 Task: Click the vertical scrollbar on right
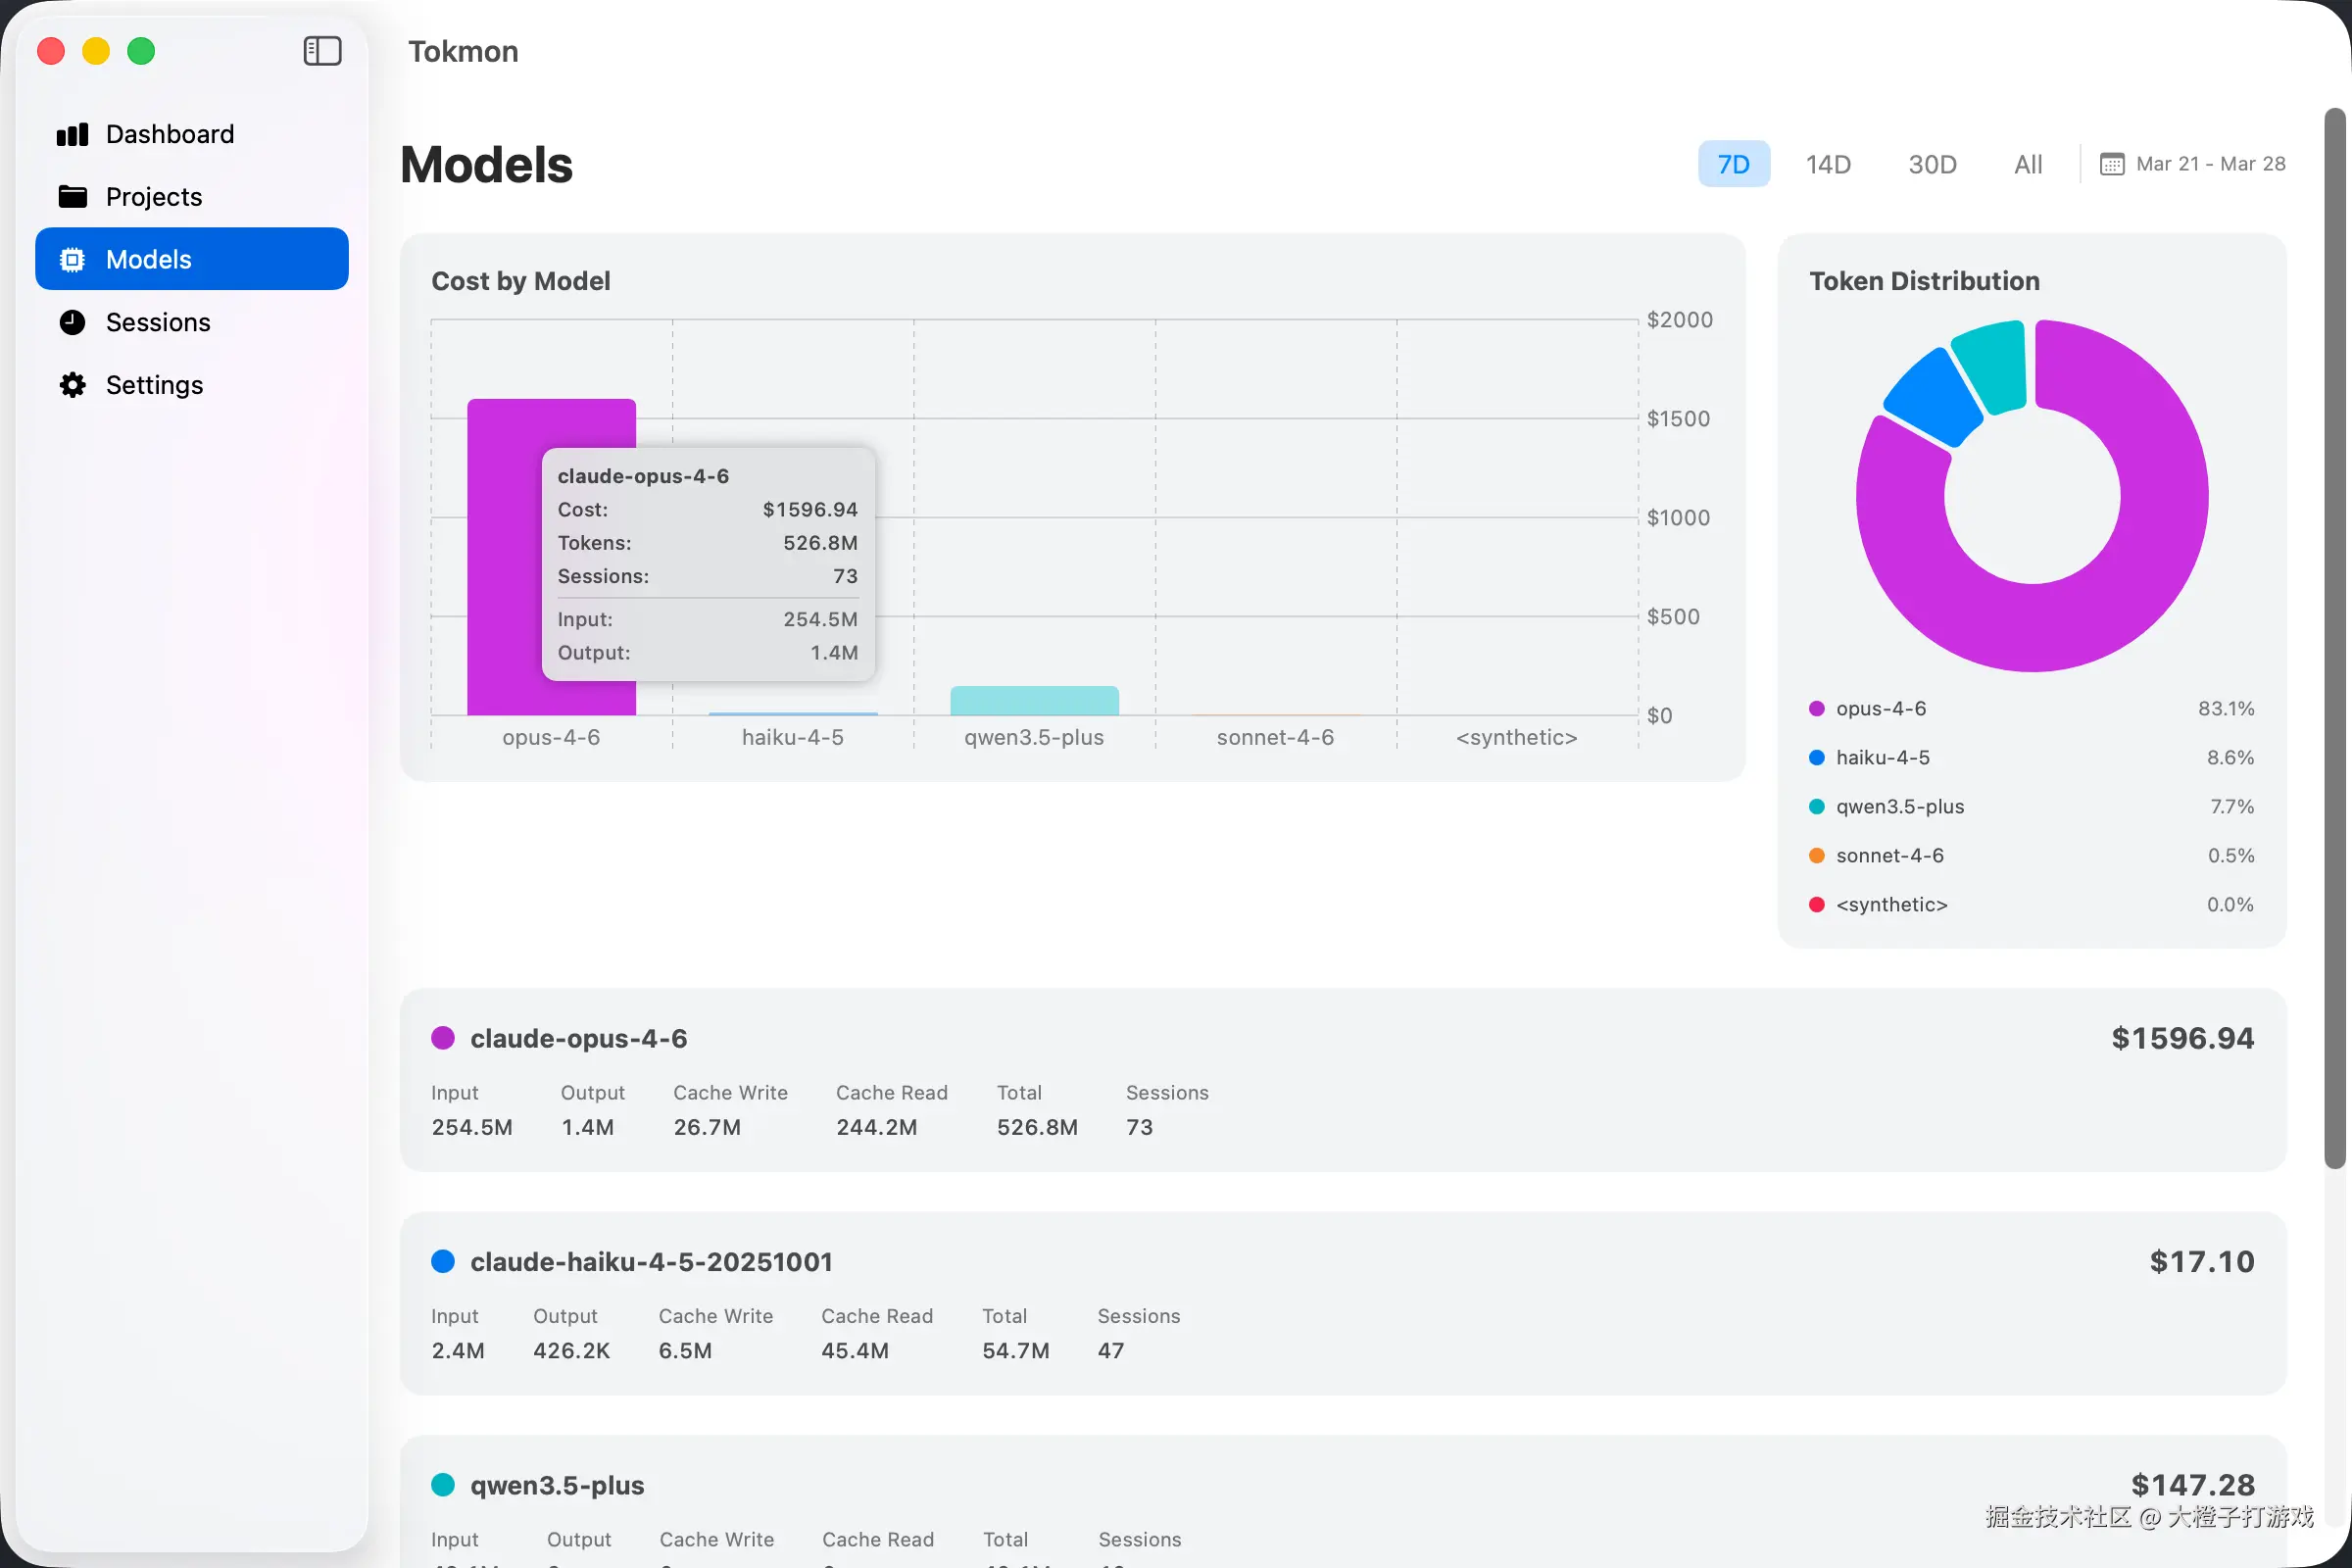click(2334, 640)
